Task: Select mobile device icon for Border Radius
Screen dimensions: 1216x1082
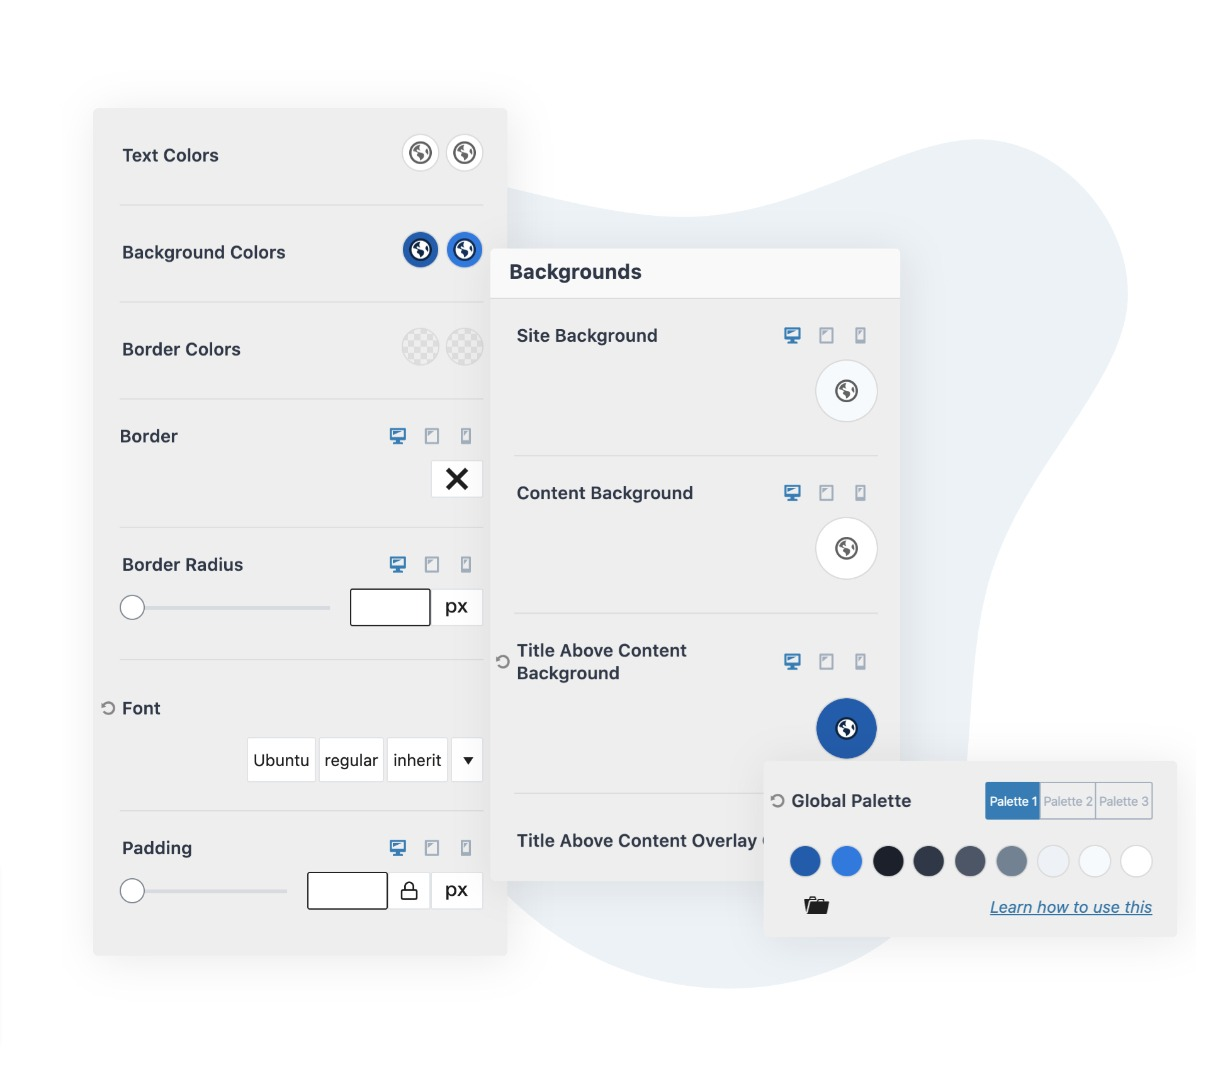Action: tap(466, 564)
